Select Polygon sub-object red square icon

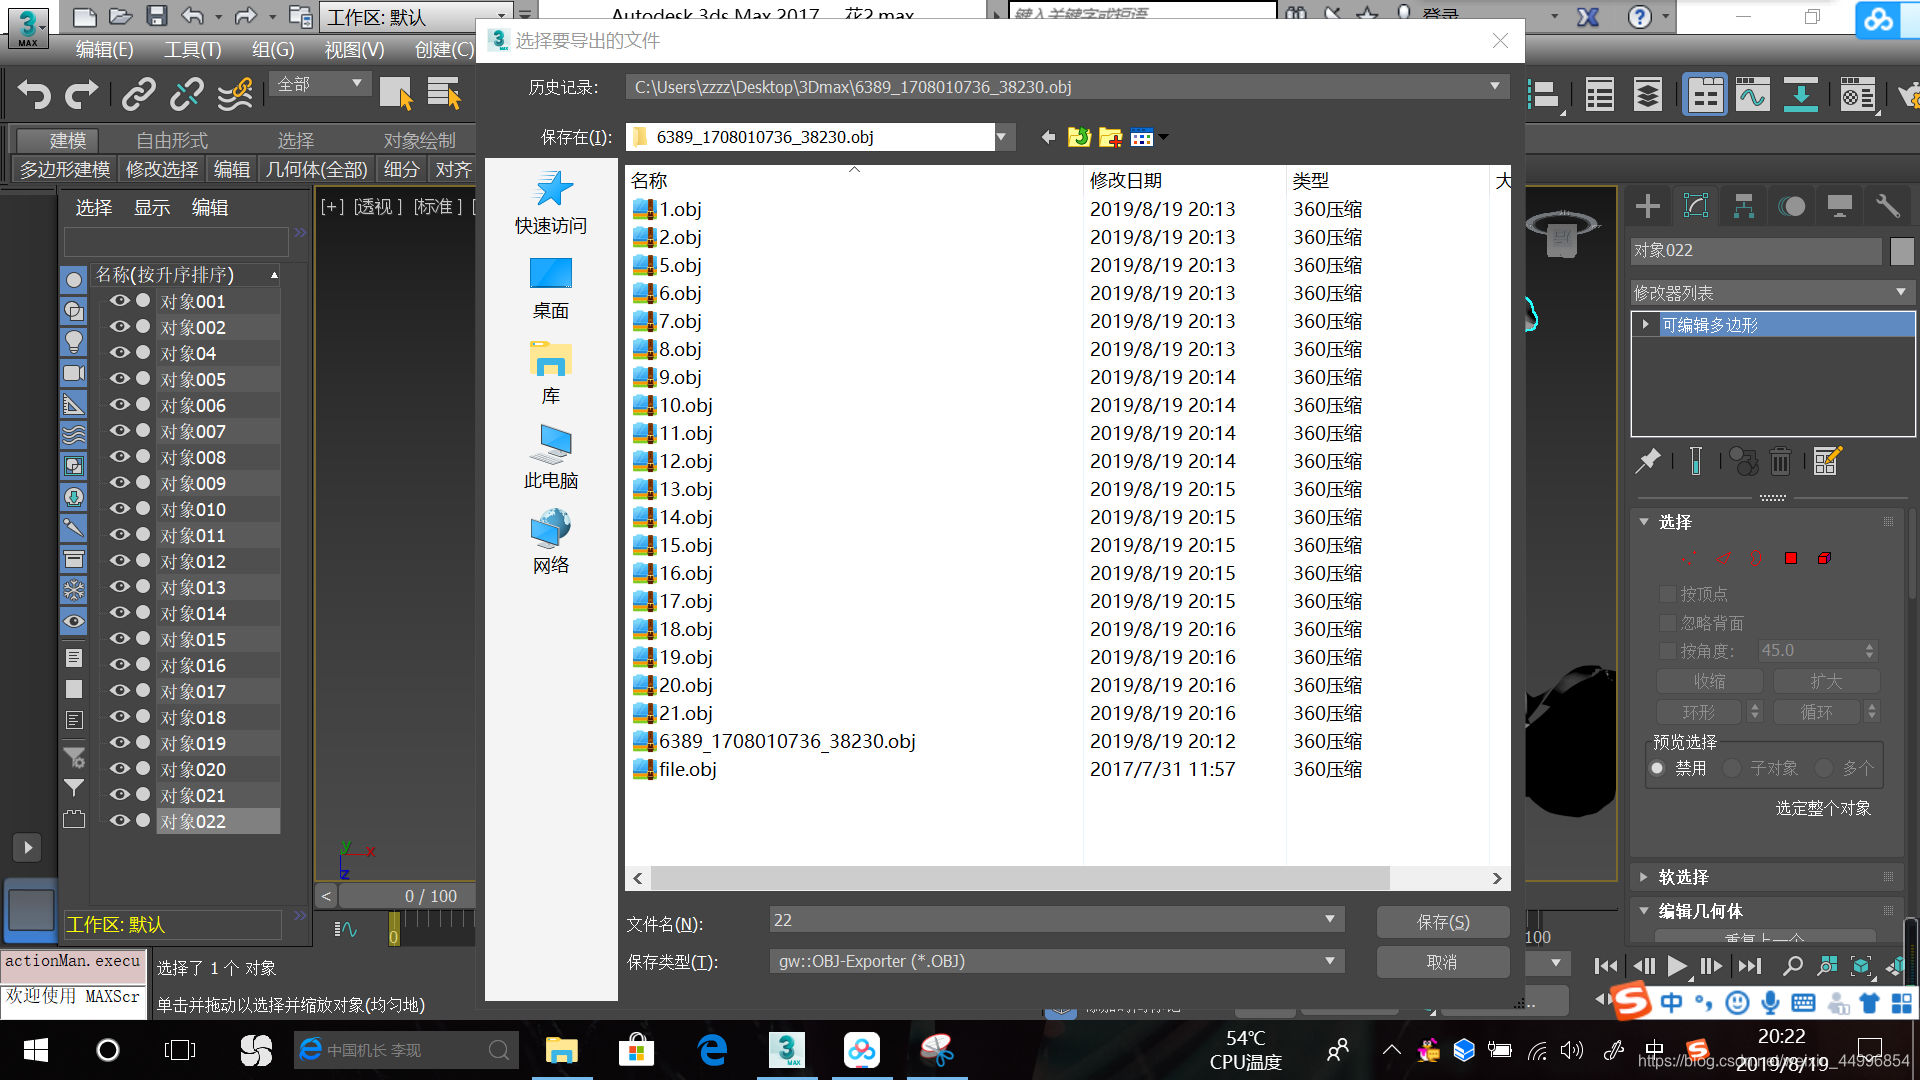click(x=1791, y=558)
